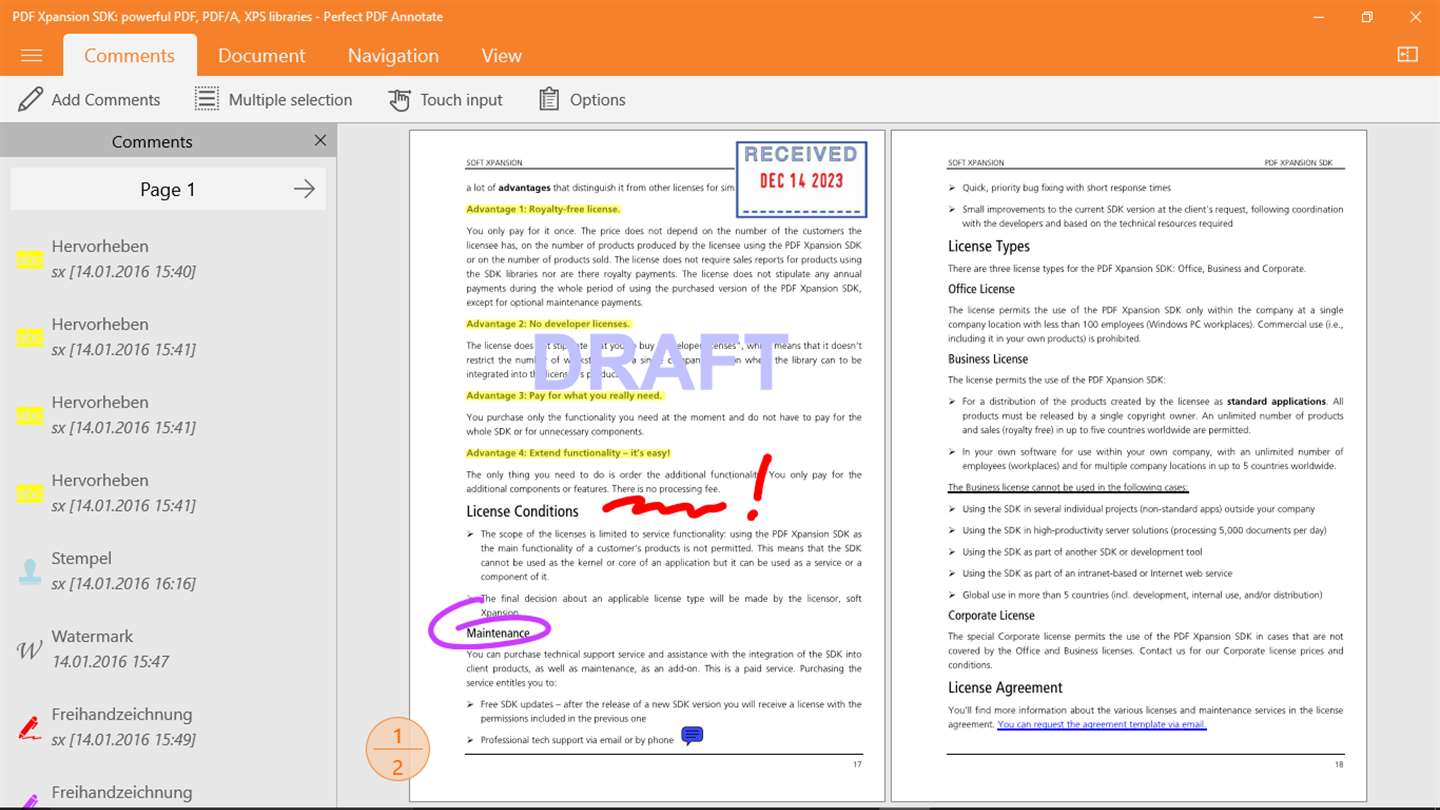Image resolution: width=1440 pixels, height=810 pixels.
Task: Select the Page 1 header field
Action: (168, 189)
